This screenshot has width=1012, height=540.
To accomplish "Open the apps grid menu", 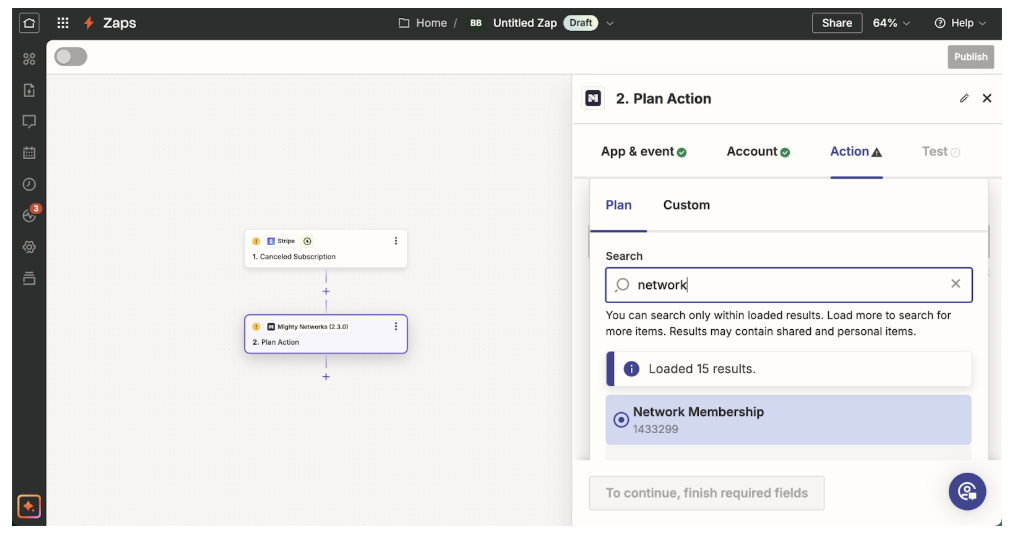I will pos(63,23).
